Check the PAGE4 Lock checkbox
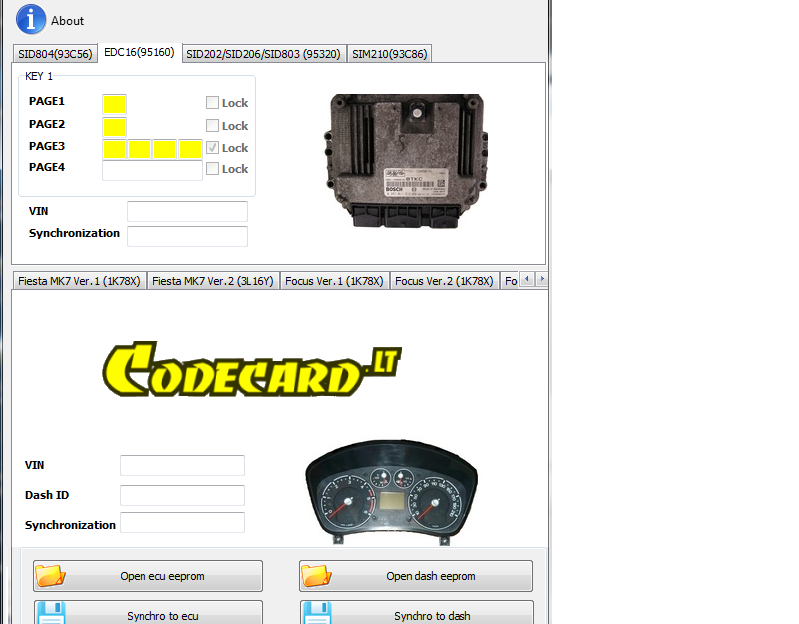The width and height of the screenshot is (799, 624). [212, 169]
